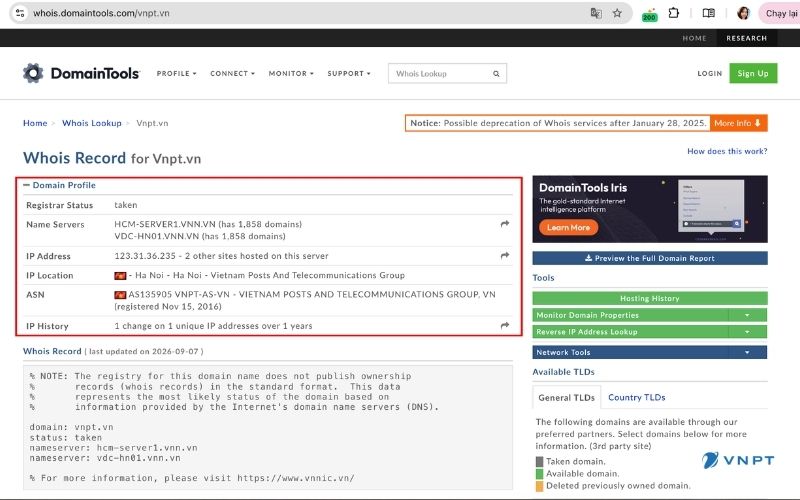
Task: Click the Whois Lookup breadcrumb link
Action: [x=92, y=123]
